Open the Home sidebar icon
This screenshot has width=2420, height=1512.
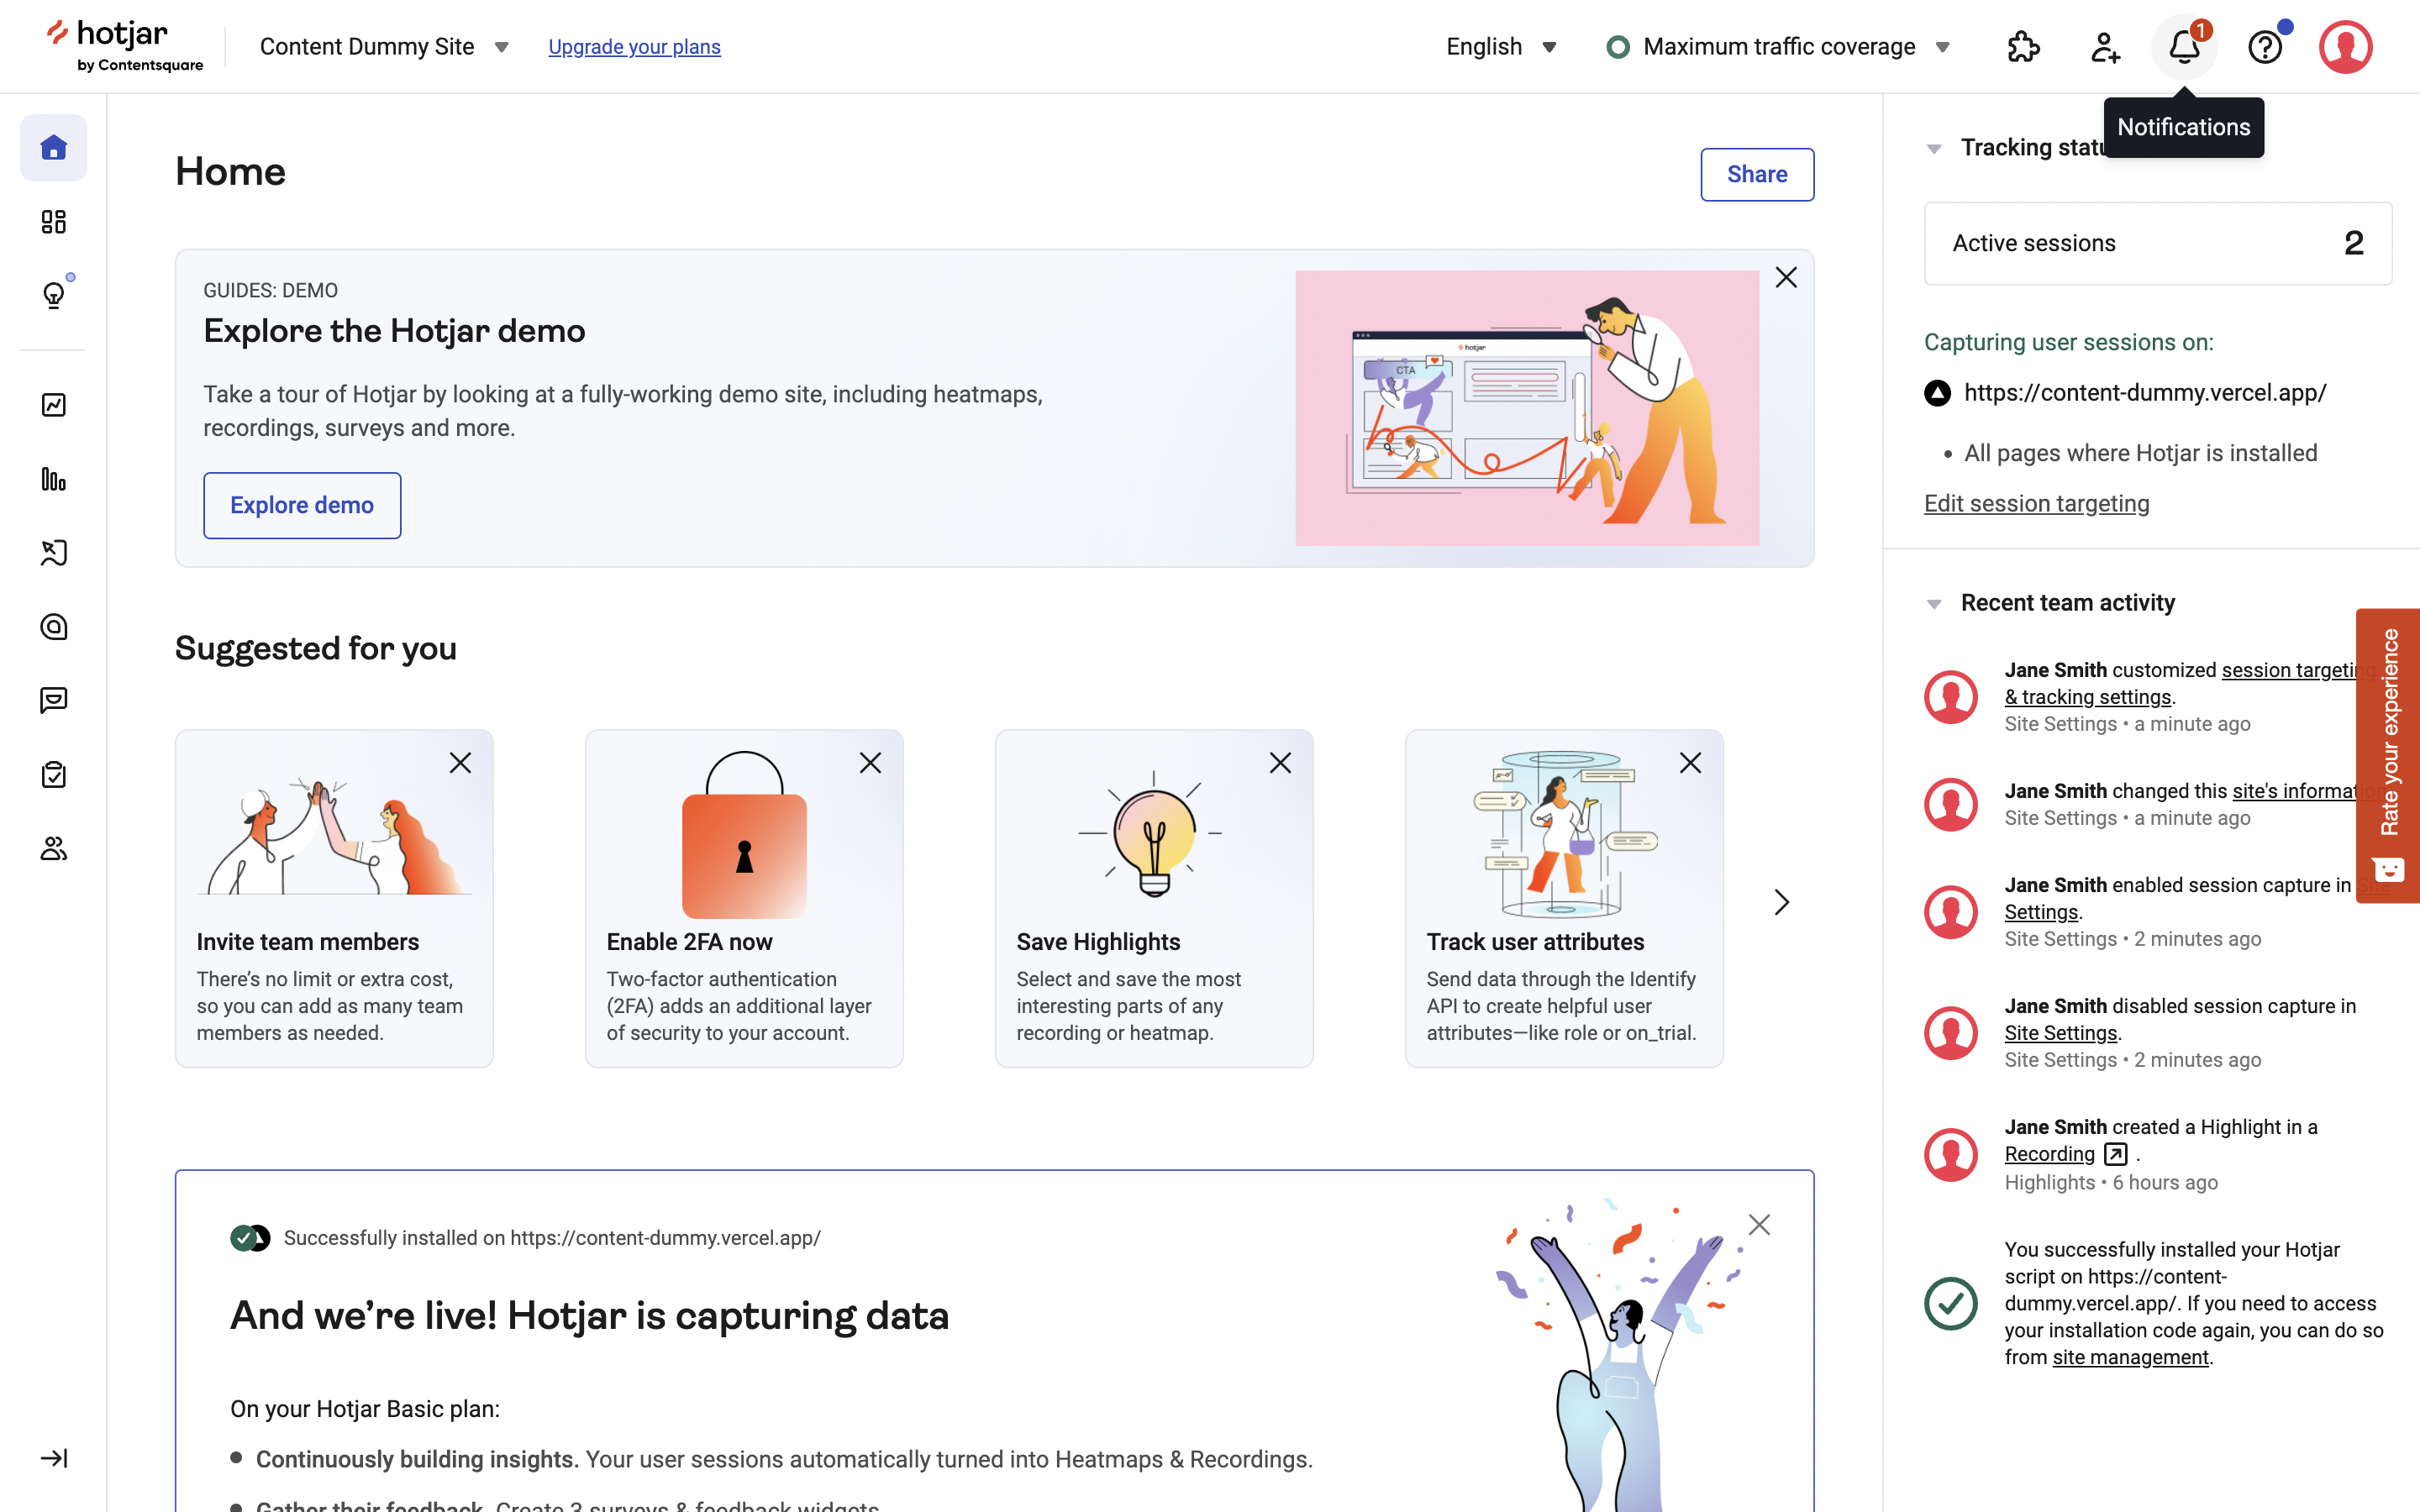pos(54,148)
